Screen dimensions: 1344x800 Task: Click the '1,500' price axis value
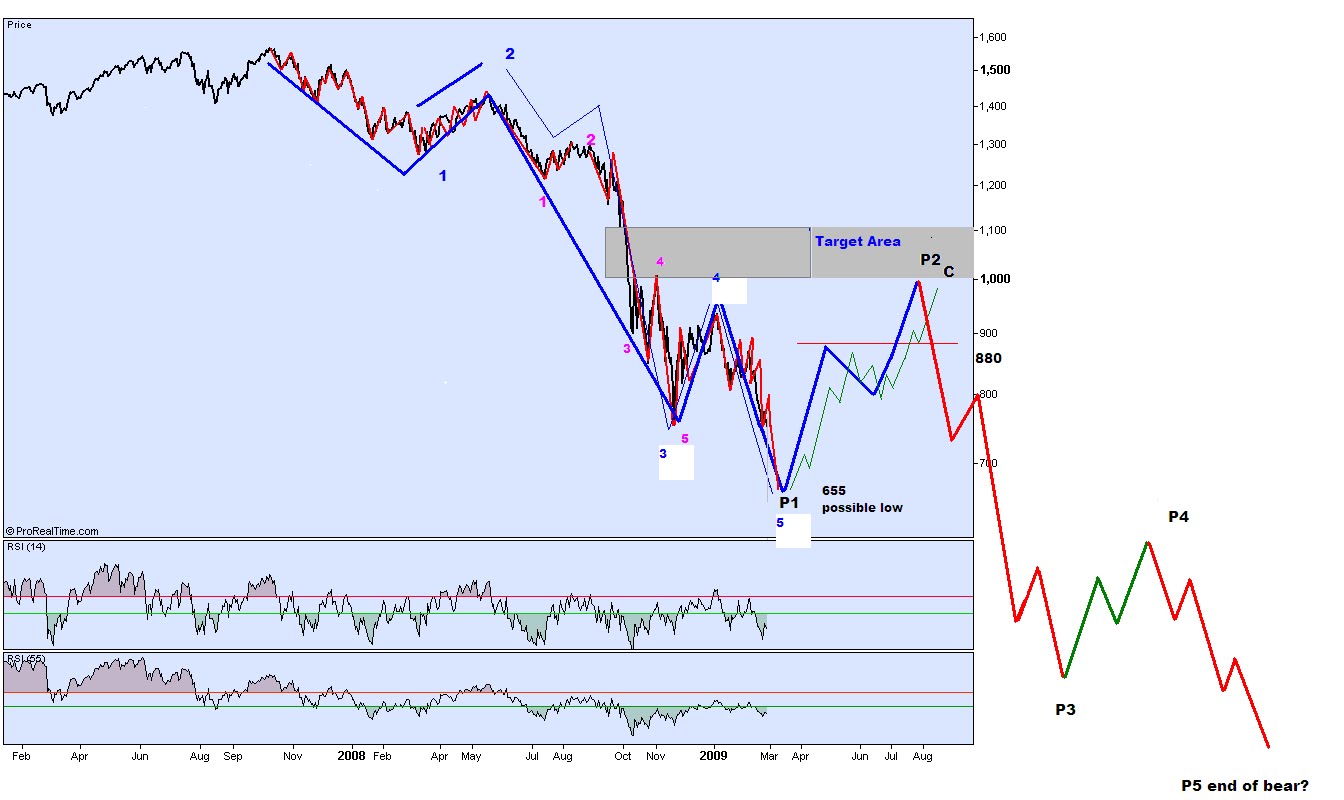[994, 70]
